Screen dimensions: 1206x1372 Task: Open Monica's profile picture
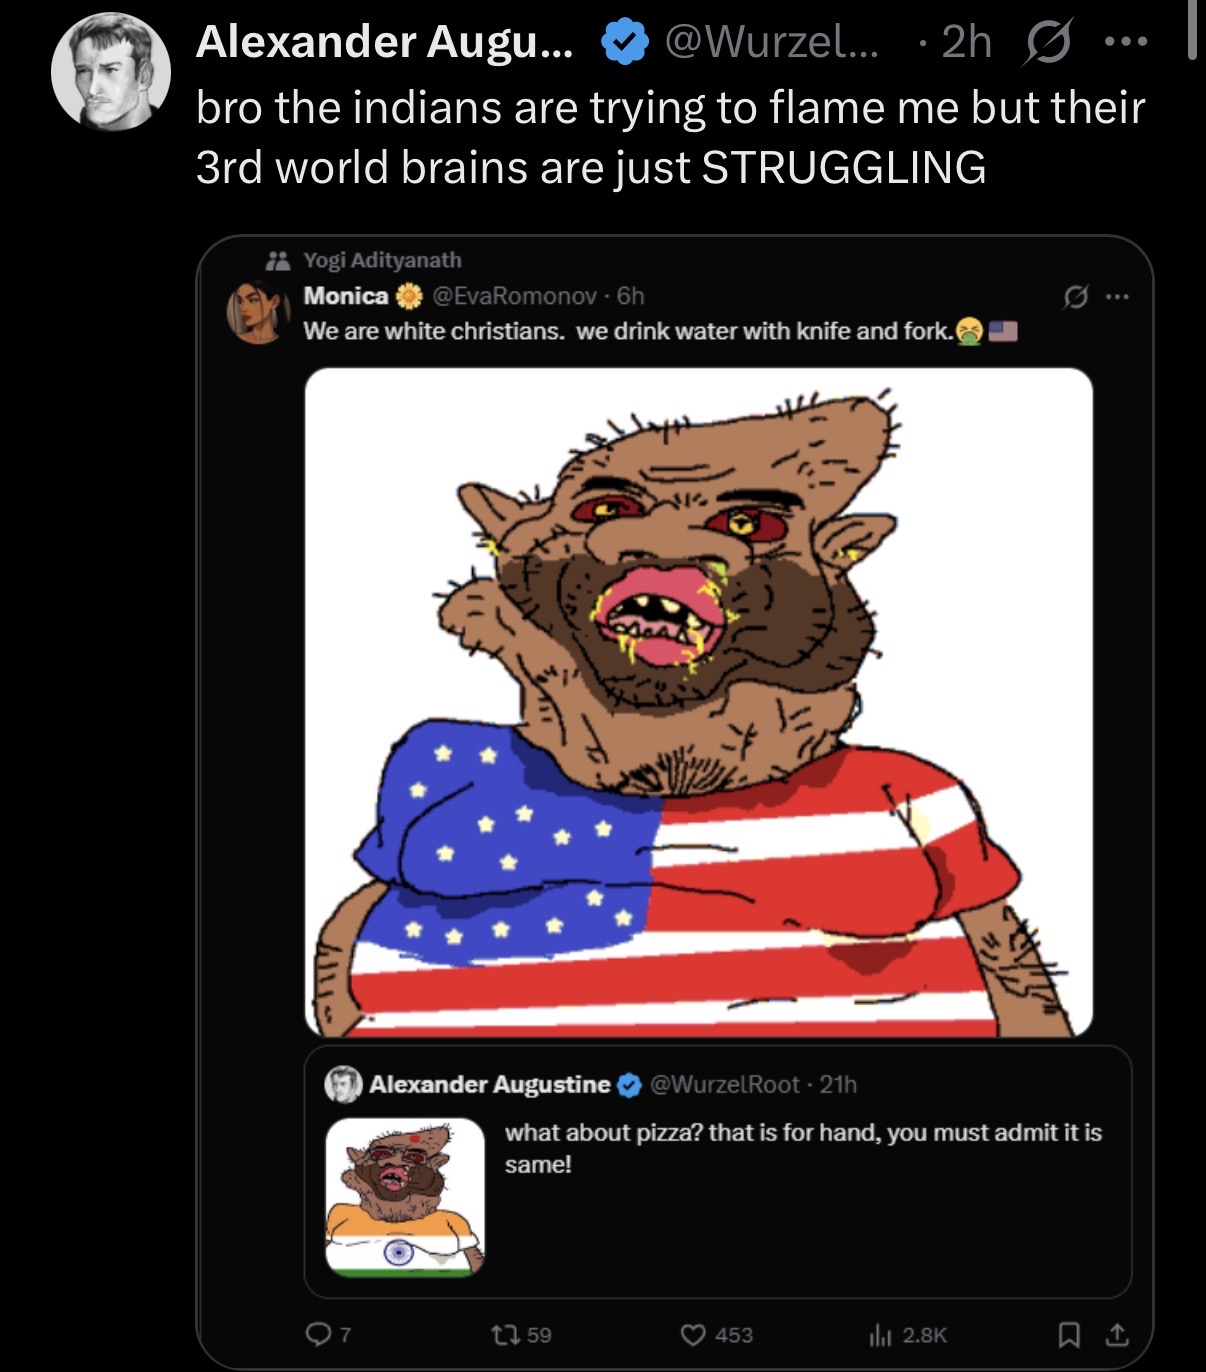(259, 312)
